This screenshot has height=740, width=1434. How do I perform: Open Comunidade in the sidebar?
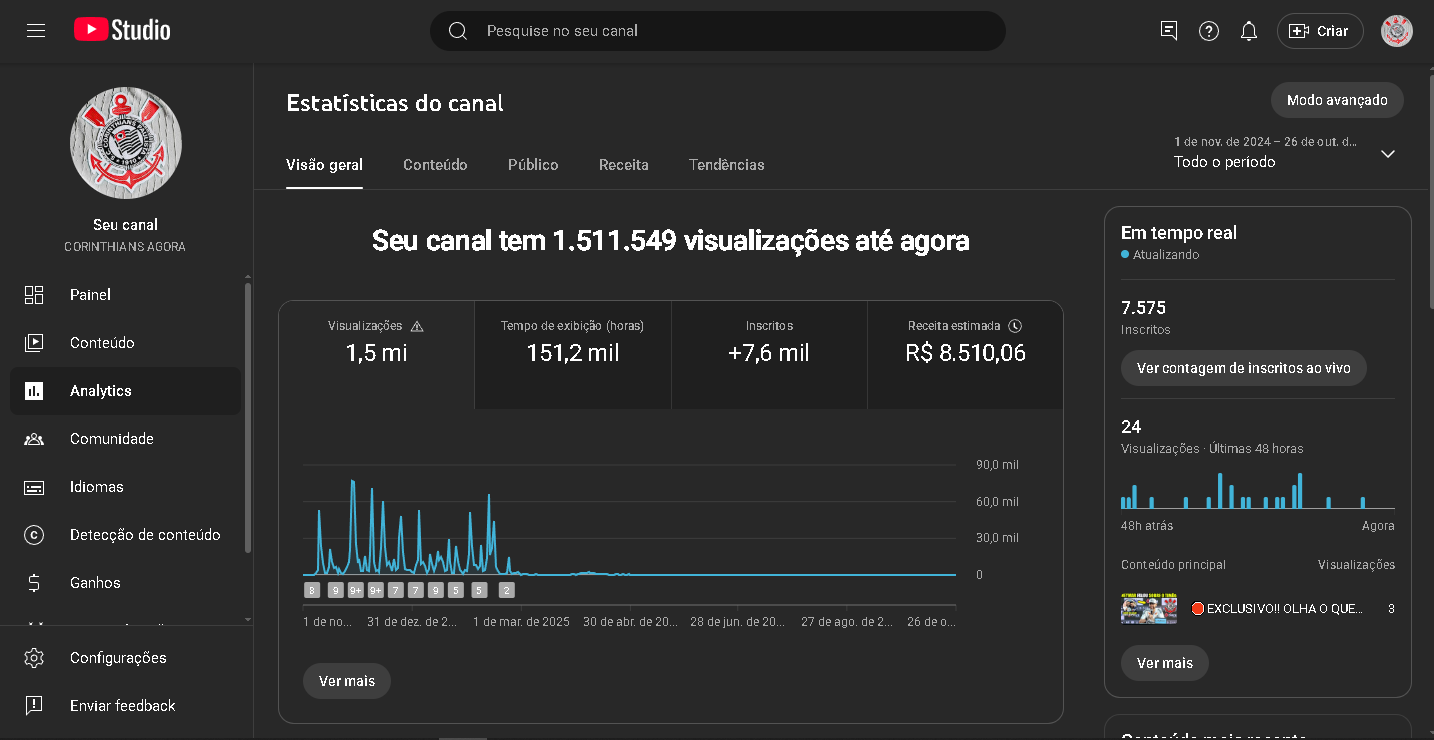[125, 439]
